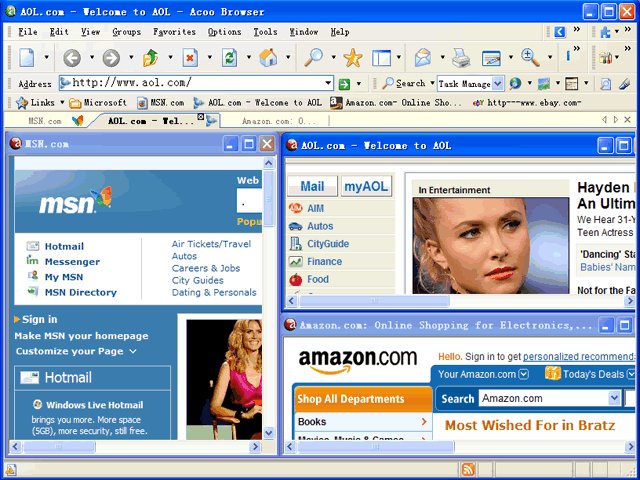The width and height of the screenshot is (640, 480).
Task: Click the Home house icon in toolbar
Action: coord(268,58)
